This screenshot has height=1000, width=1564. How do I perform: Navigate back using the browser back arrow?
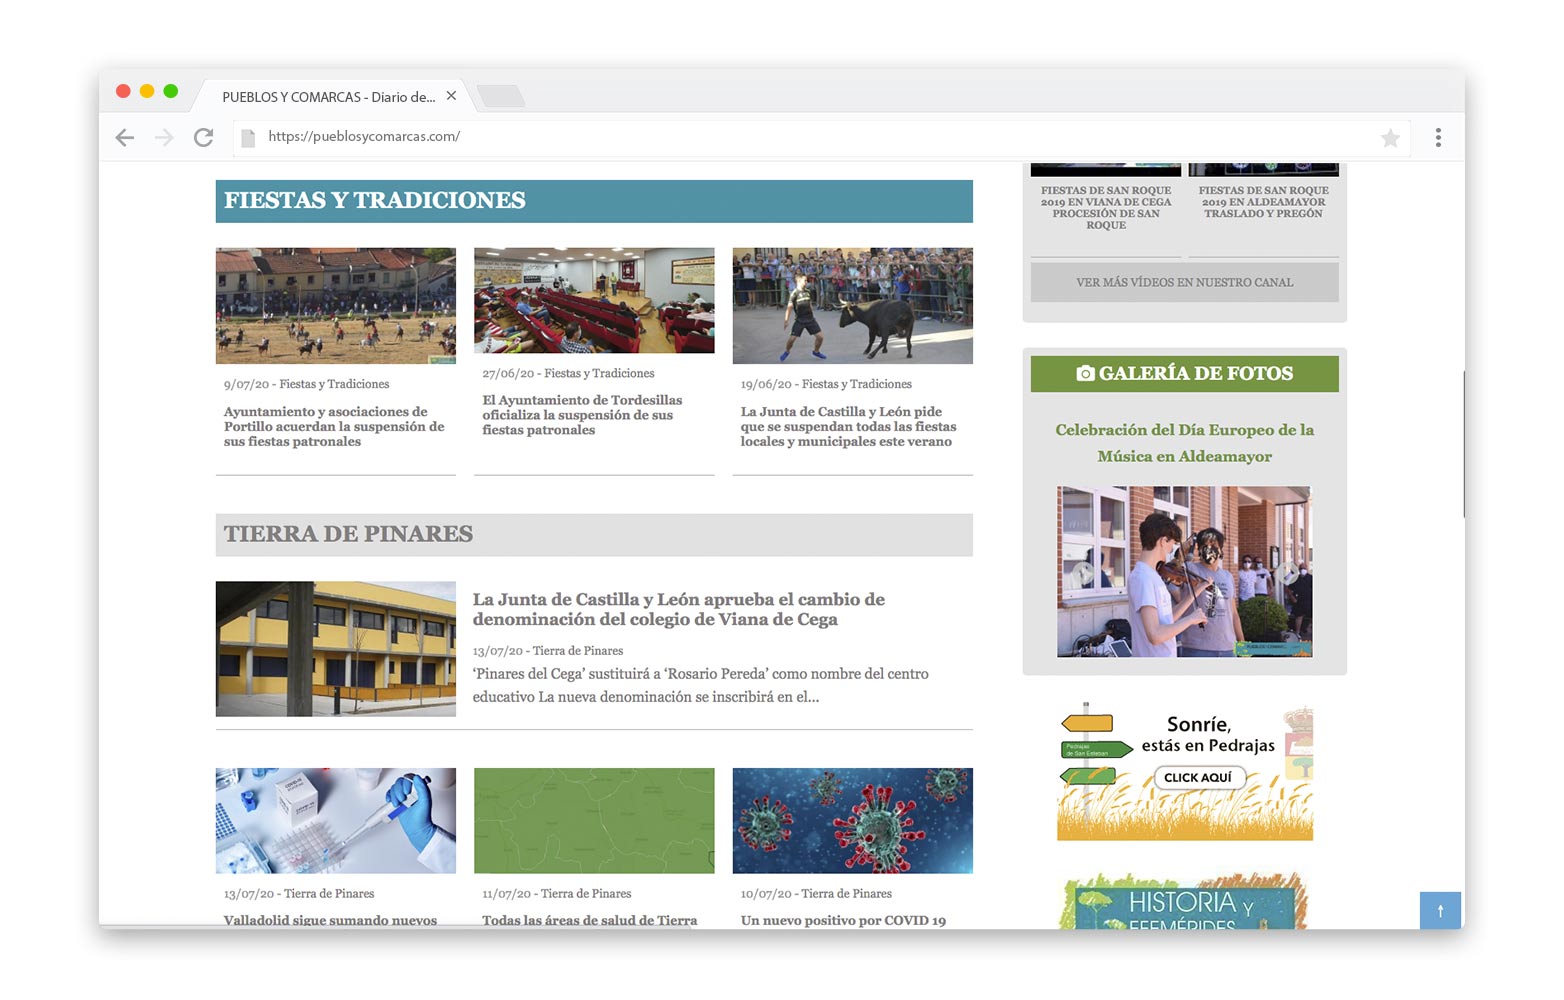(x=124, y=137)
